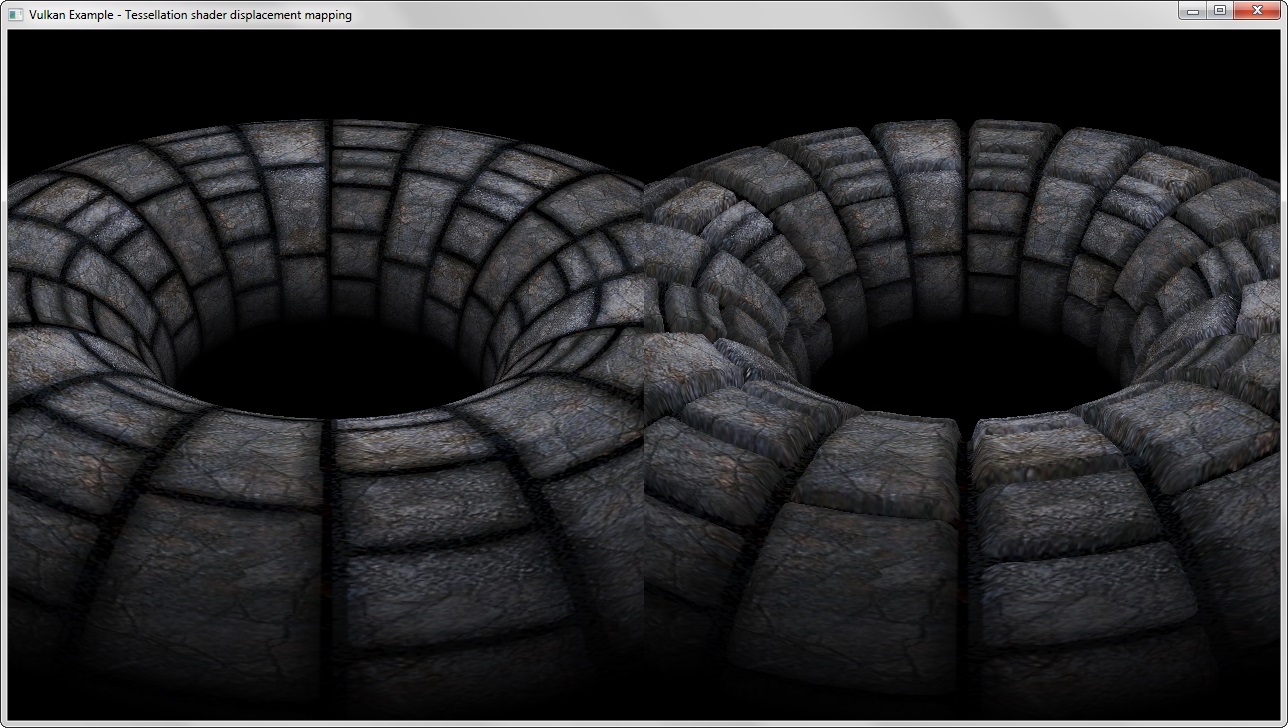Click the application icon in the title bar
The image size is (1288, 728).
click(x=15, y=14)
